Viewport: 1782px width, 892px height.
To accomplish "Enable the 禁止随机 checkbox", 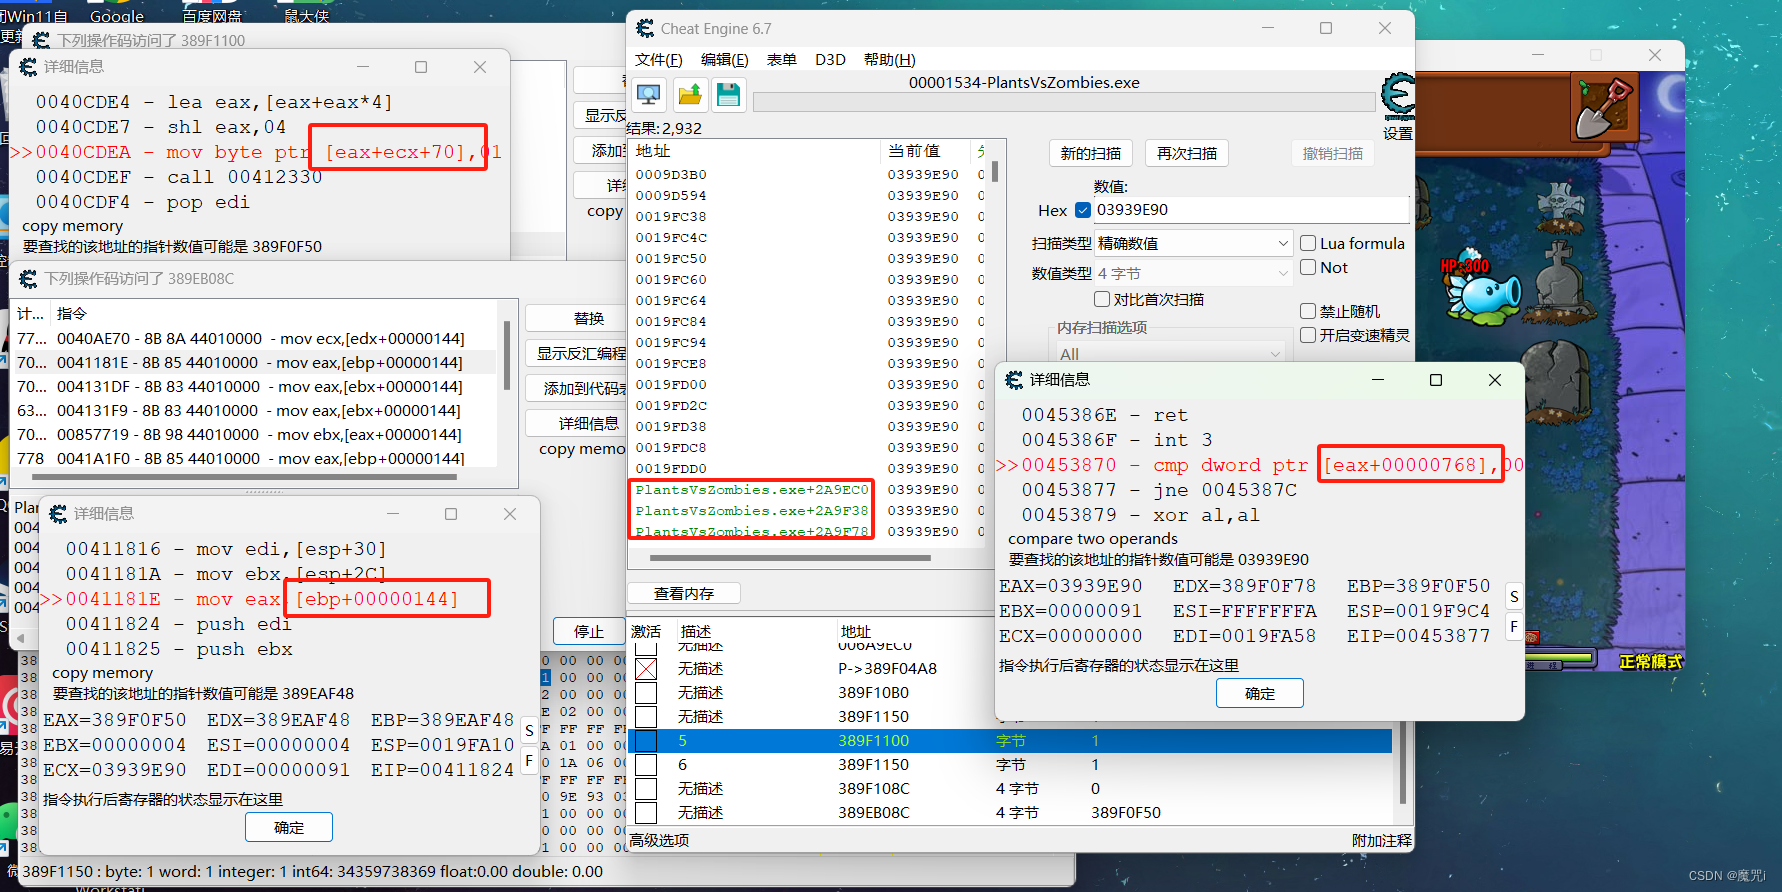I will pos(1307,311).
